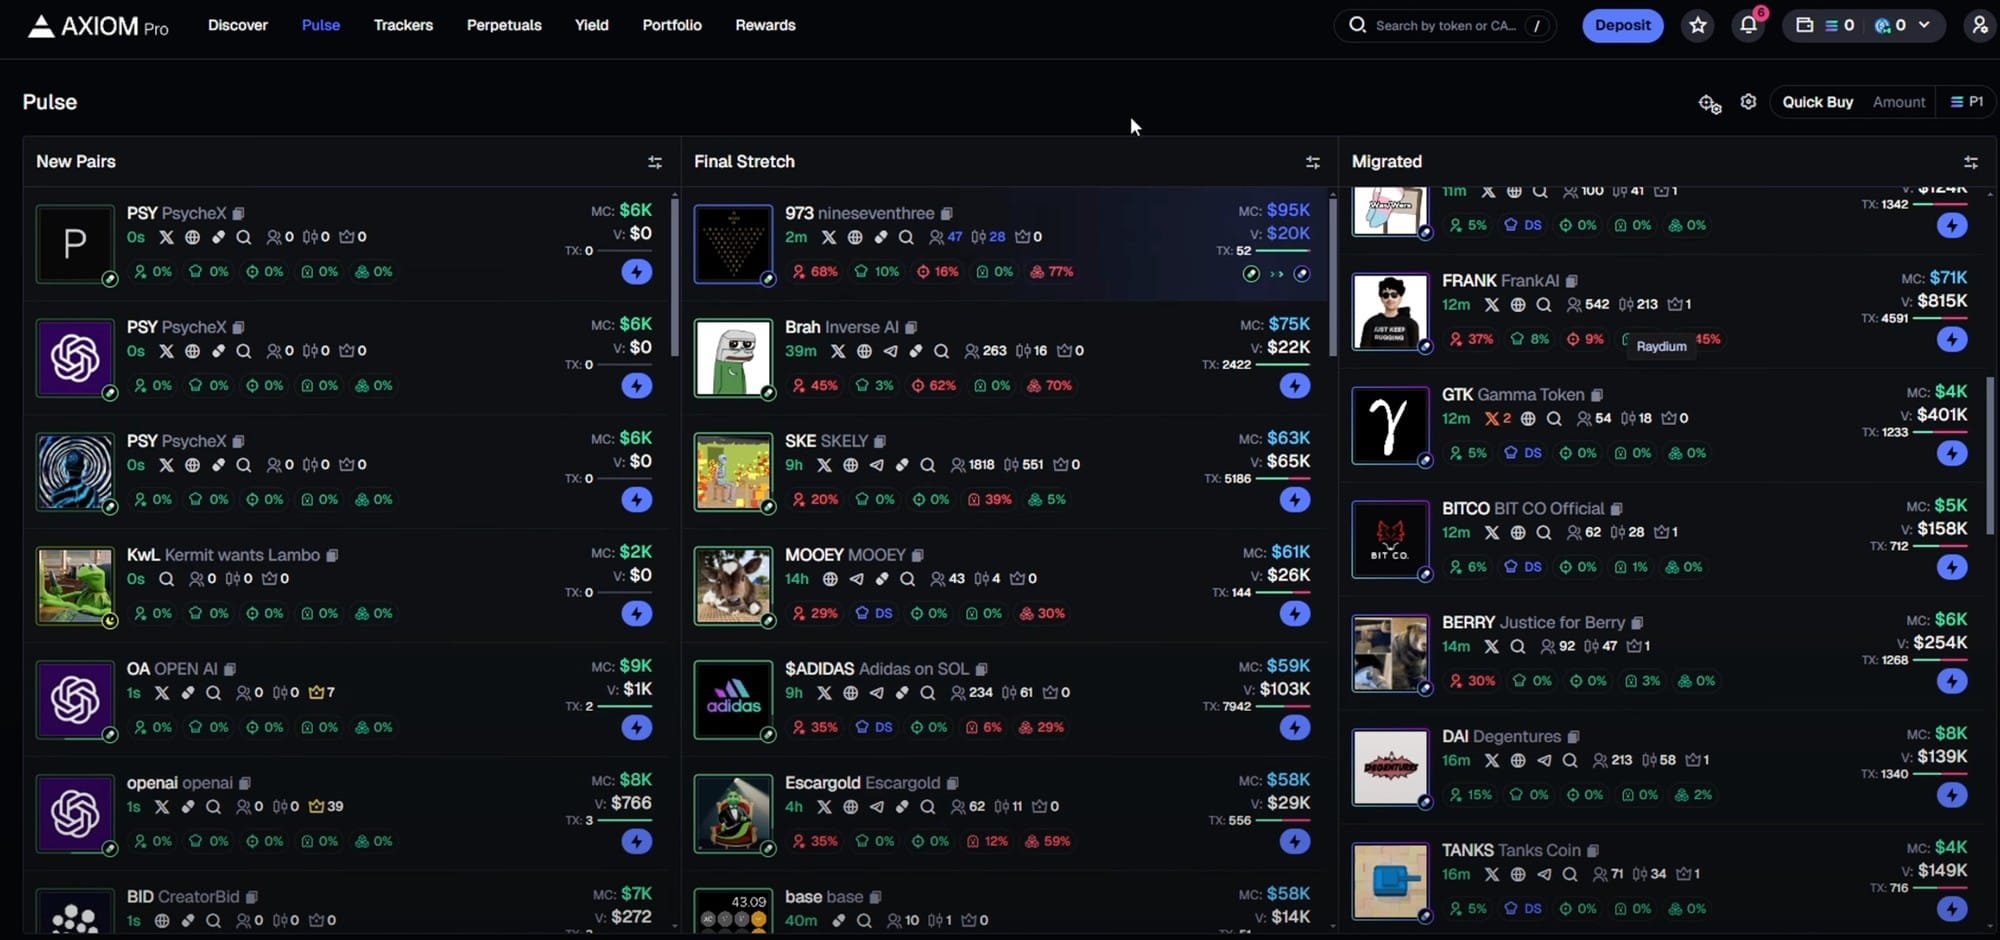This screenshot has width=2000, height=940.
Task: Click the Kermit wants Lambo thumbnail image
Action: pyautogui.click(x=75, y=585)
